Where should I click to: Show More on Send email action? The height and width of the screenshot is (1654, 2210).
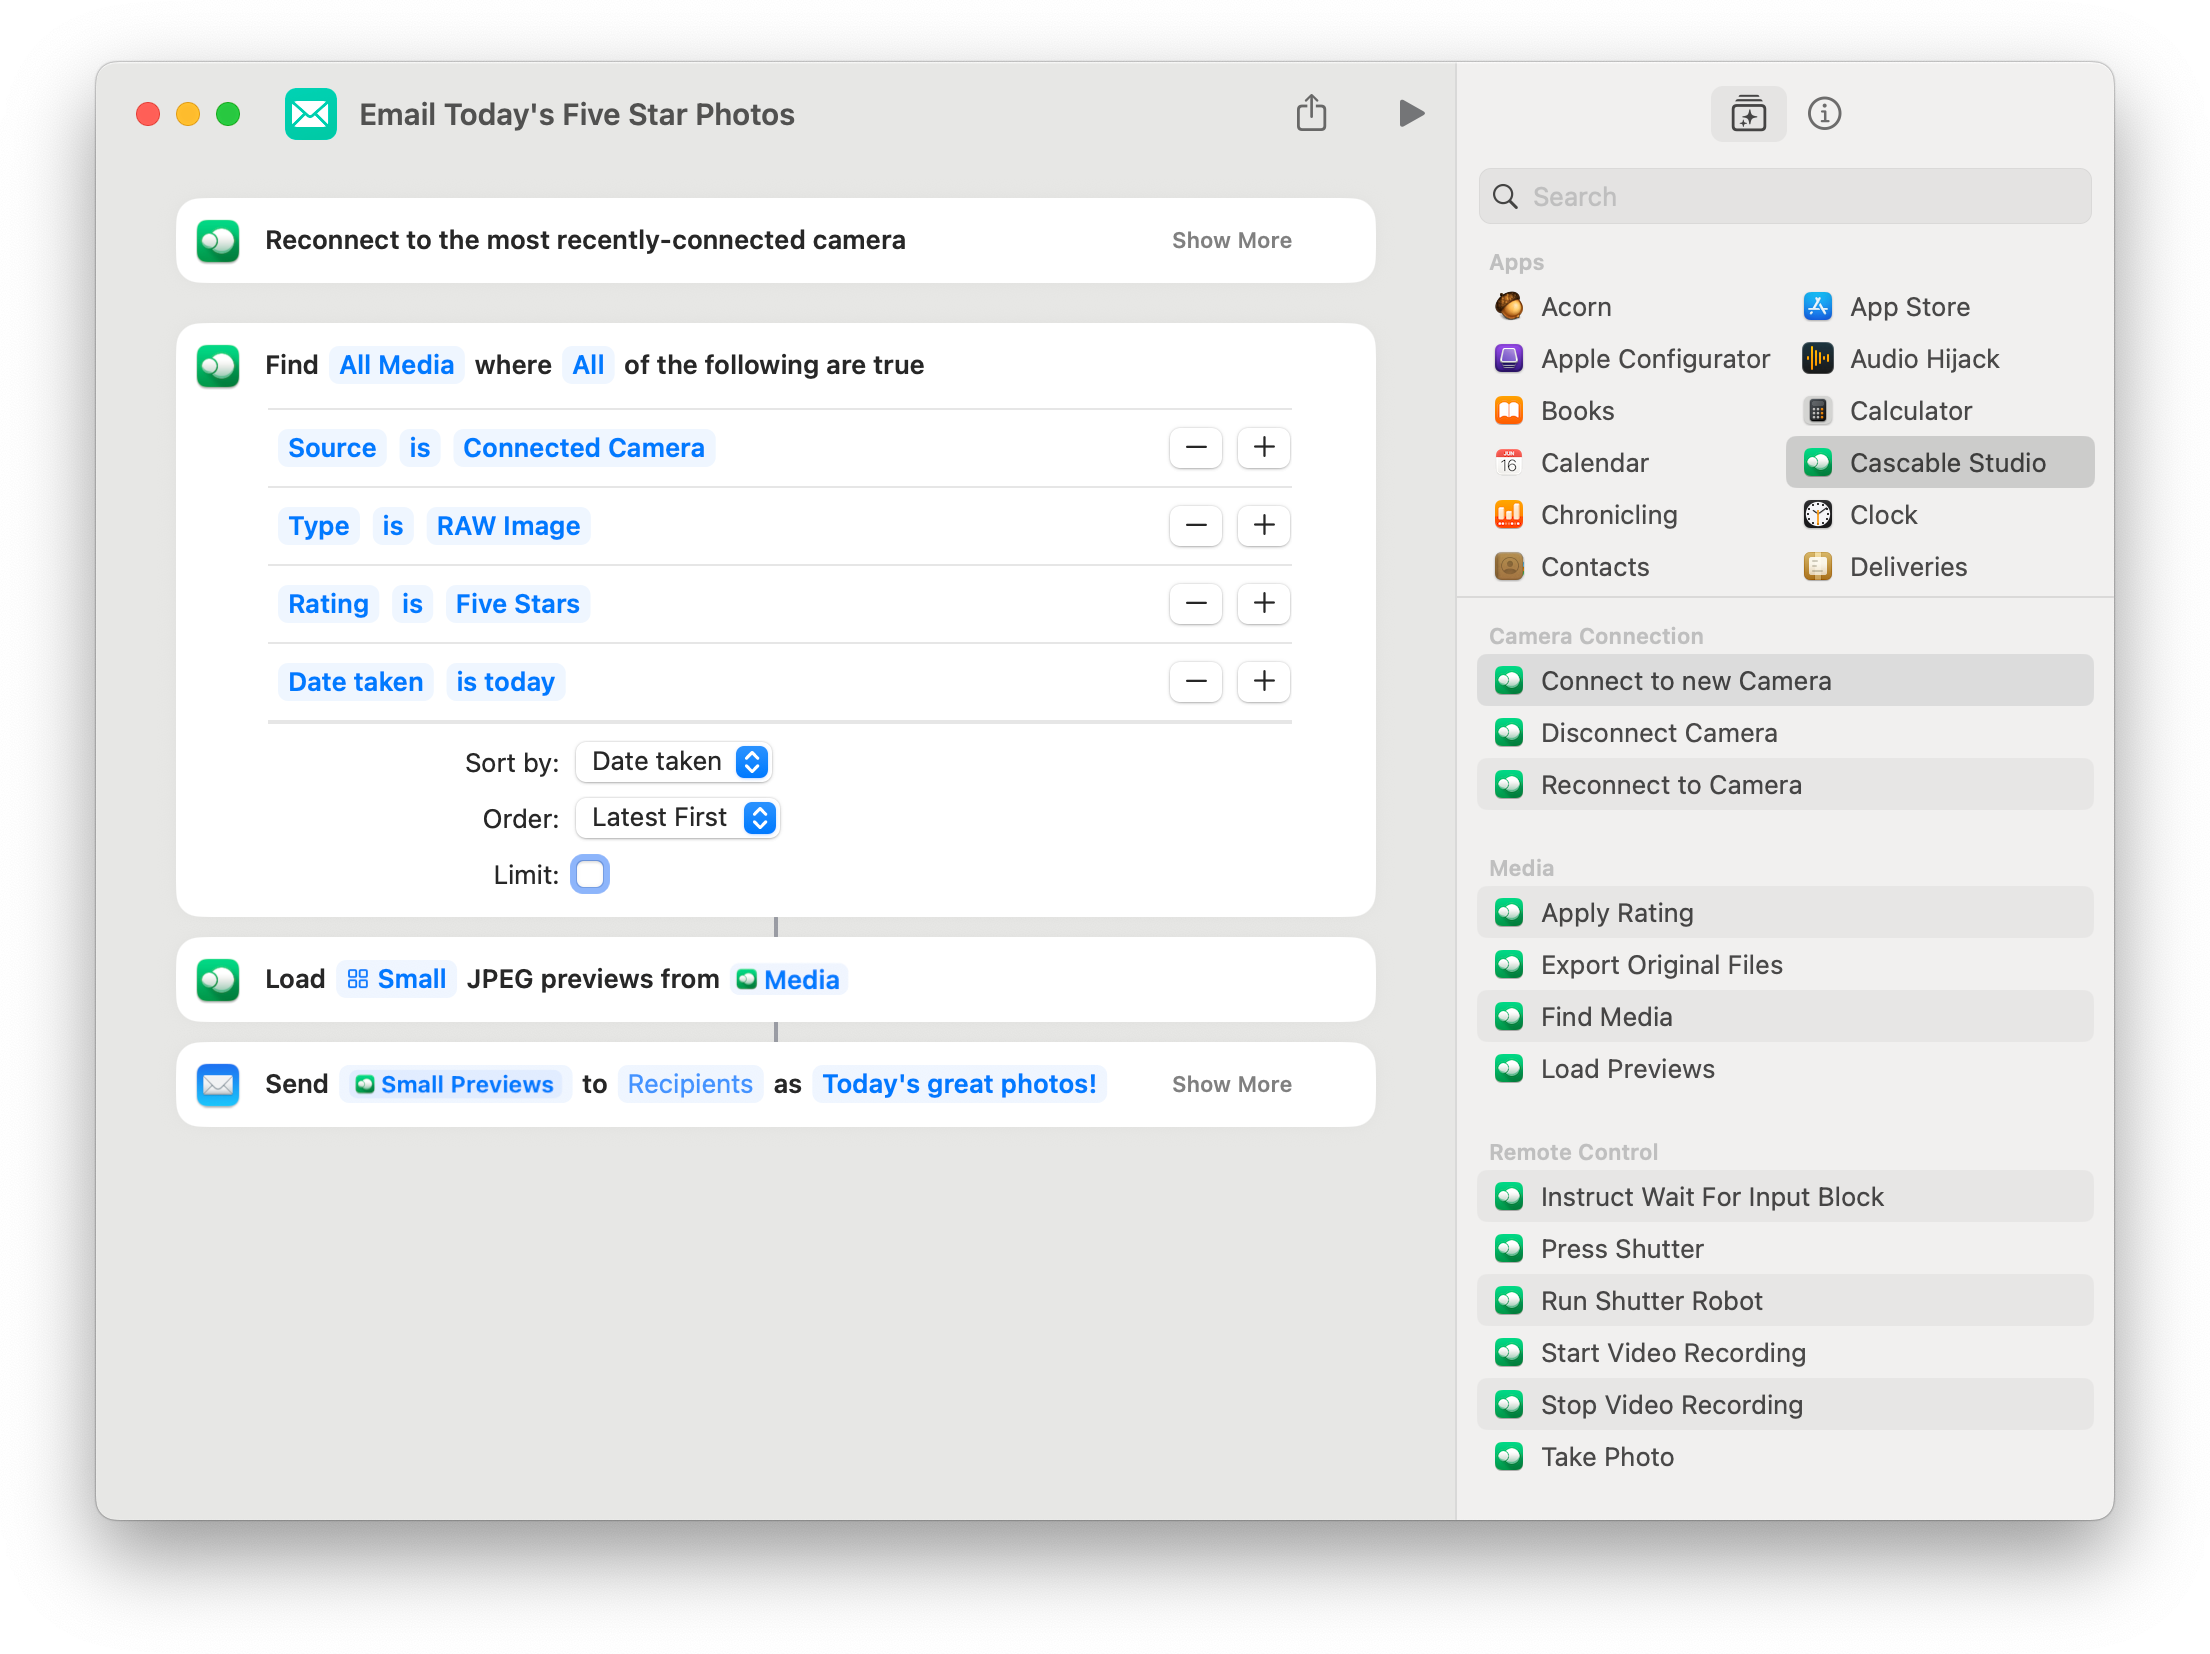(1231, 1084)
